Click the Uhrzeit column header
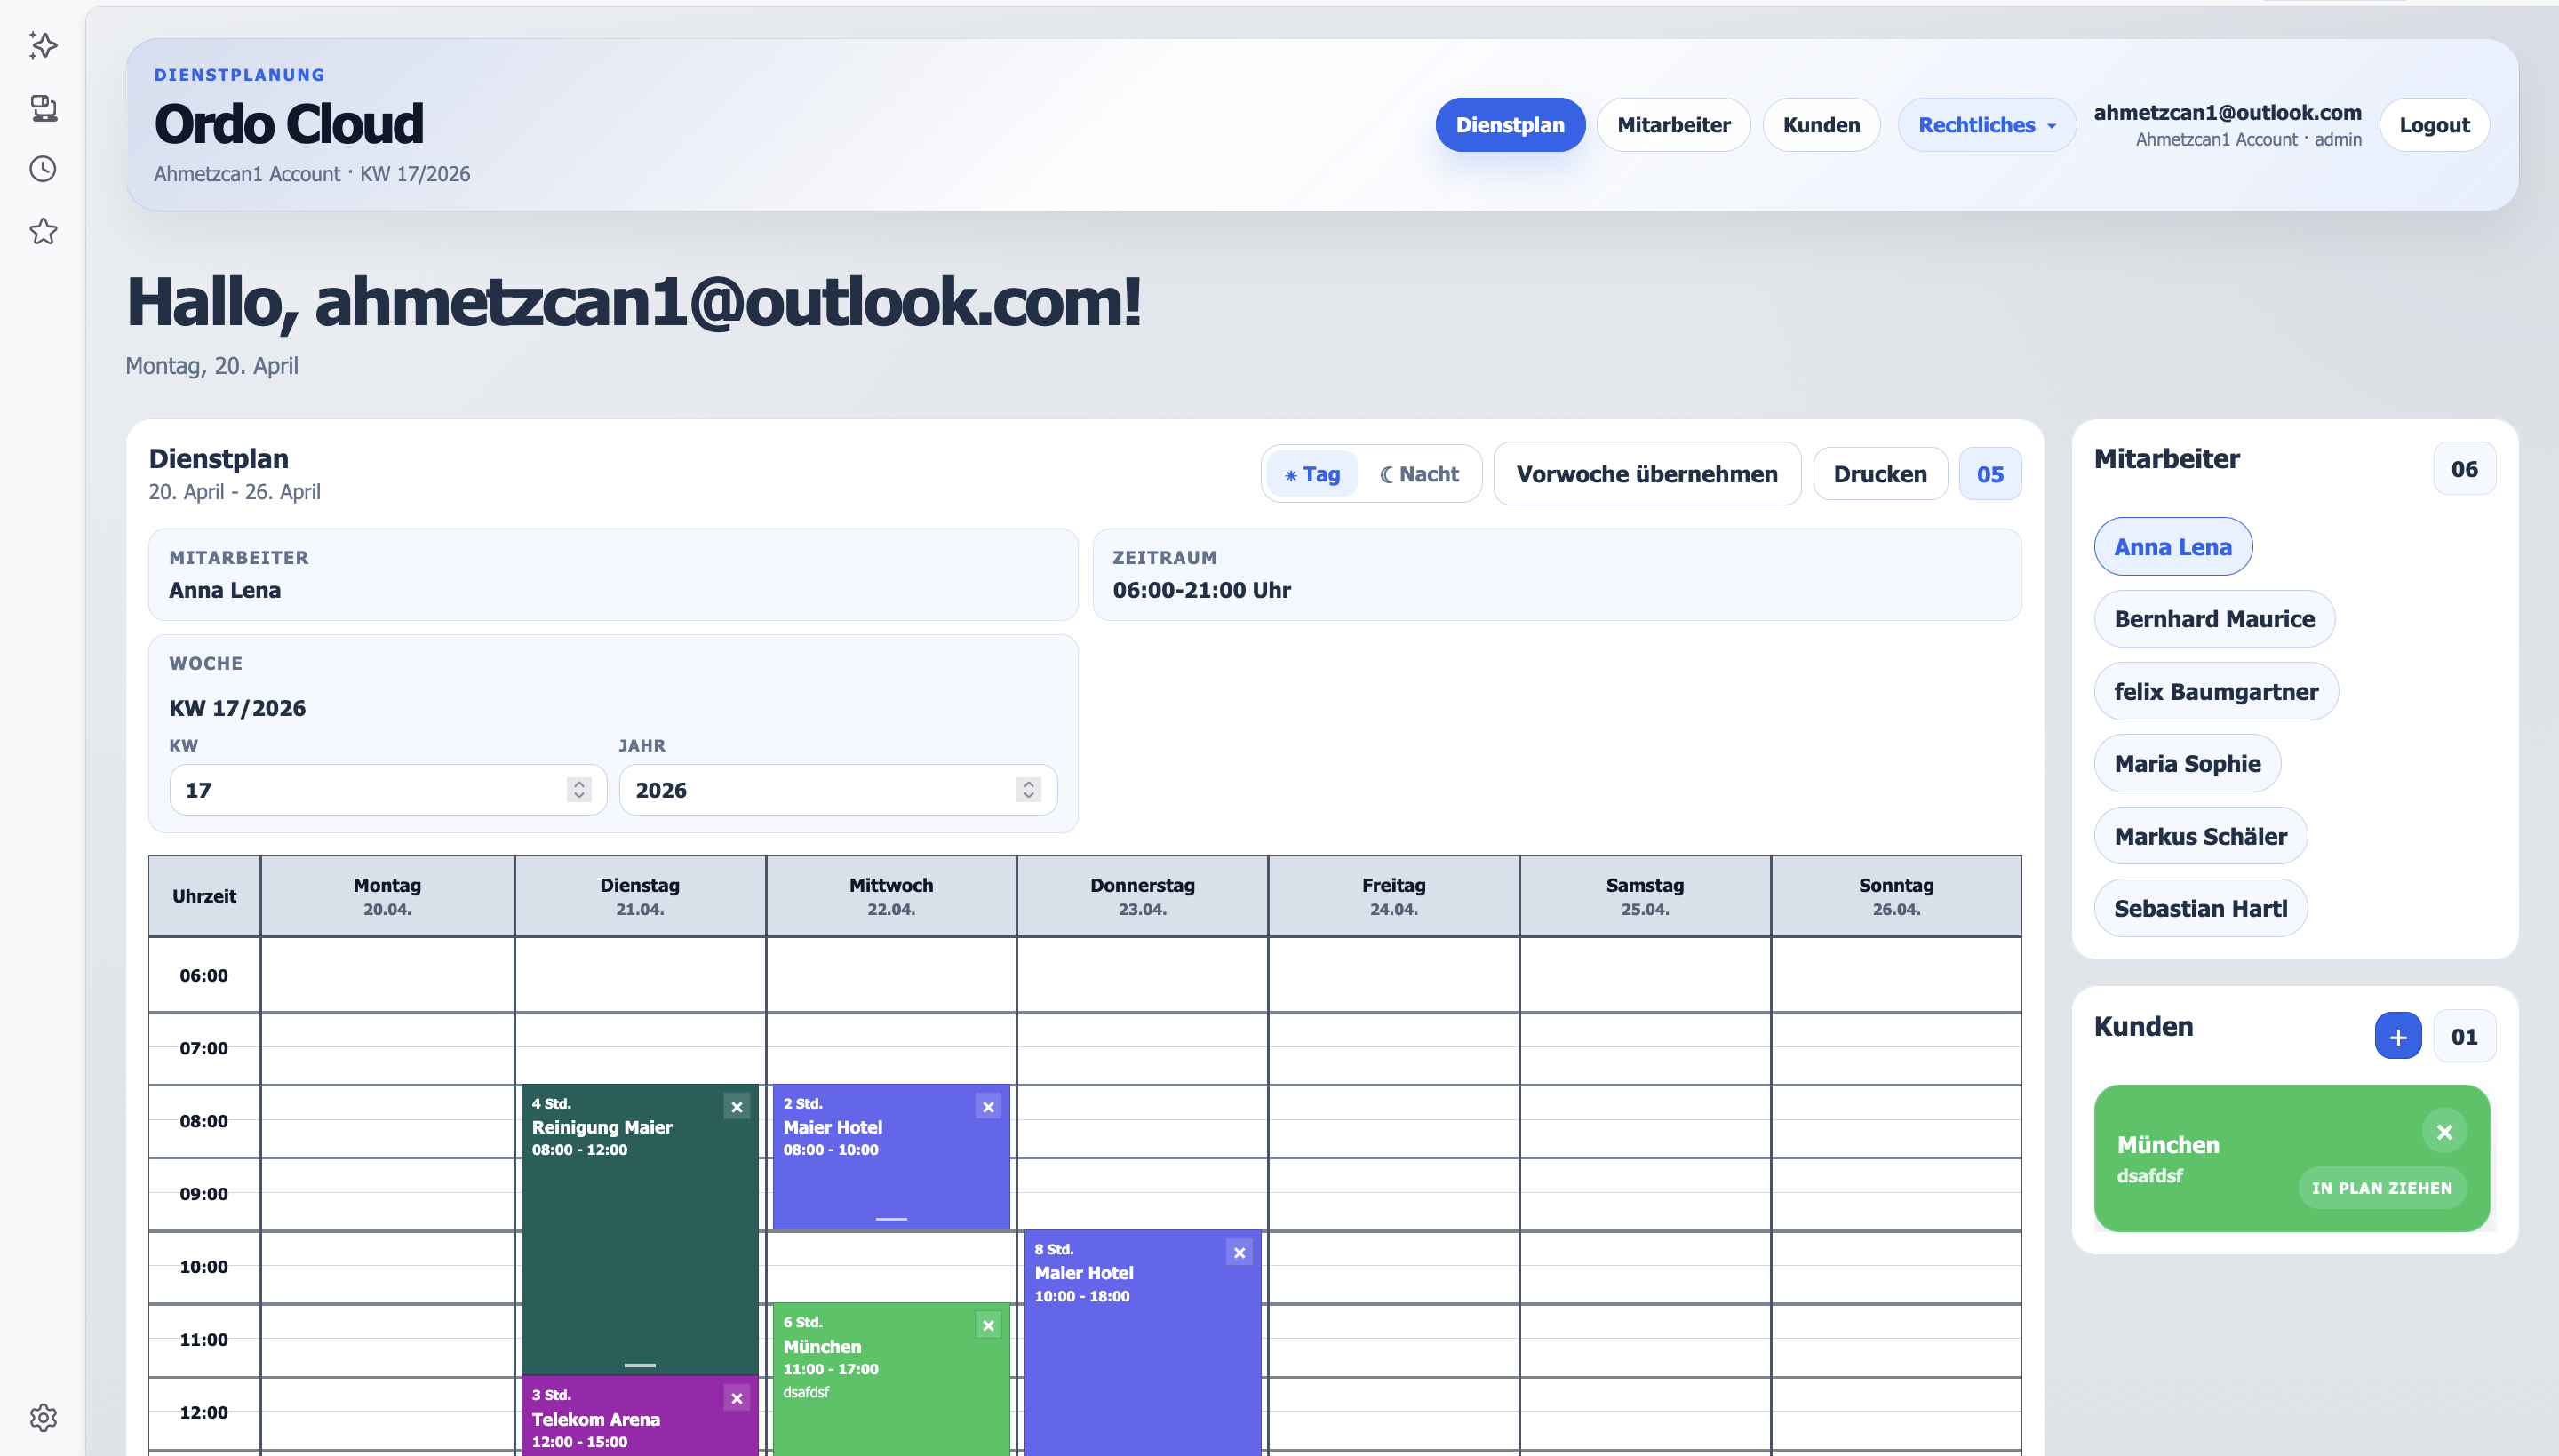The height and width of the screenshot is (1456, 2559). click(x=204, y=896)
